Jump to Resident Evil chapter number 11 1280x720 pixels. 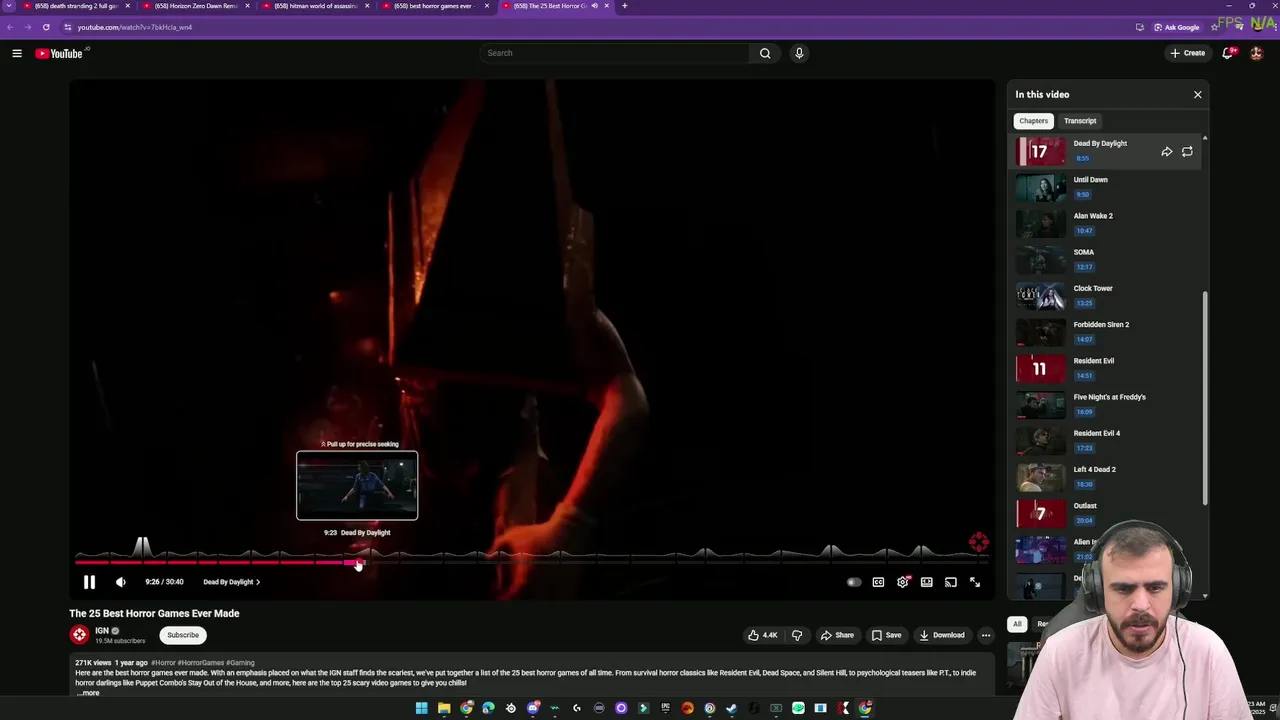click(1109, 368)
